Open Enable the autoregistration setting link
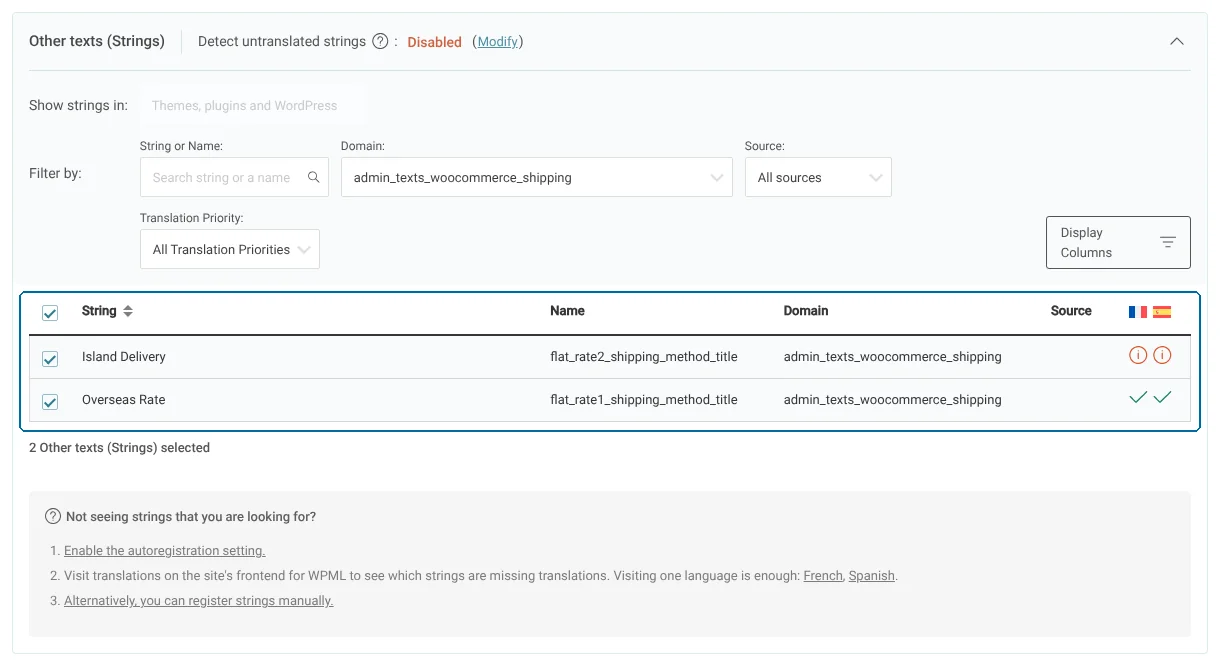The height and width of the screenshot is (666, 1220). [x=164, y=550]
